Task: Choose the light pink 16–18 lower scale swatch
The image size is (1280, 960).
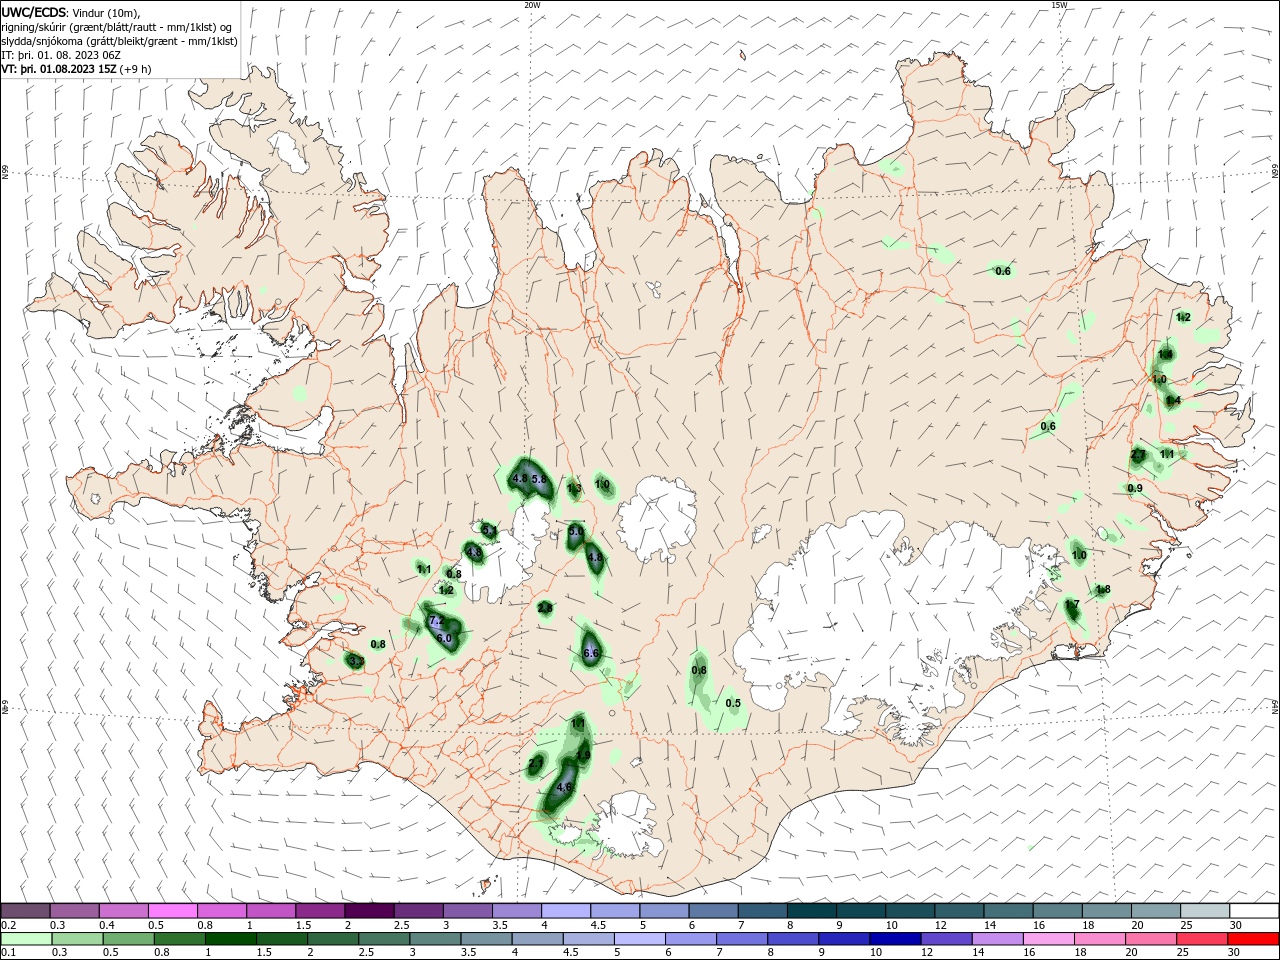Action: tap(1050, 939)
